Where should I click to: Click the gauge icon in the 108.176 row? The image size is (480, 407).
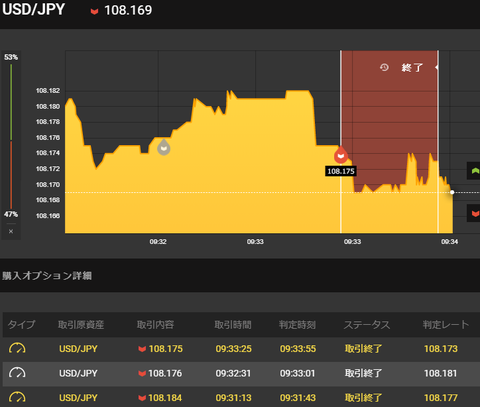point(17,373)
